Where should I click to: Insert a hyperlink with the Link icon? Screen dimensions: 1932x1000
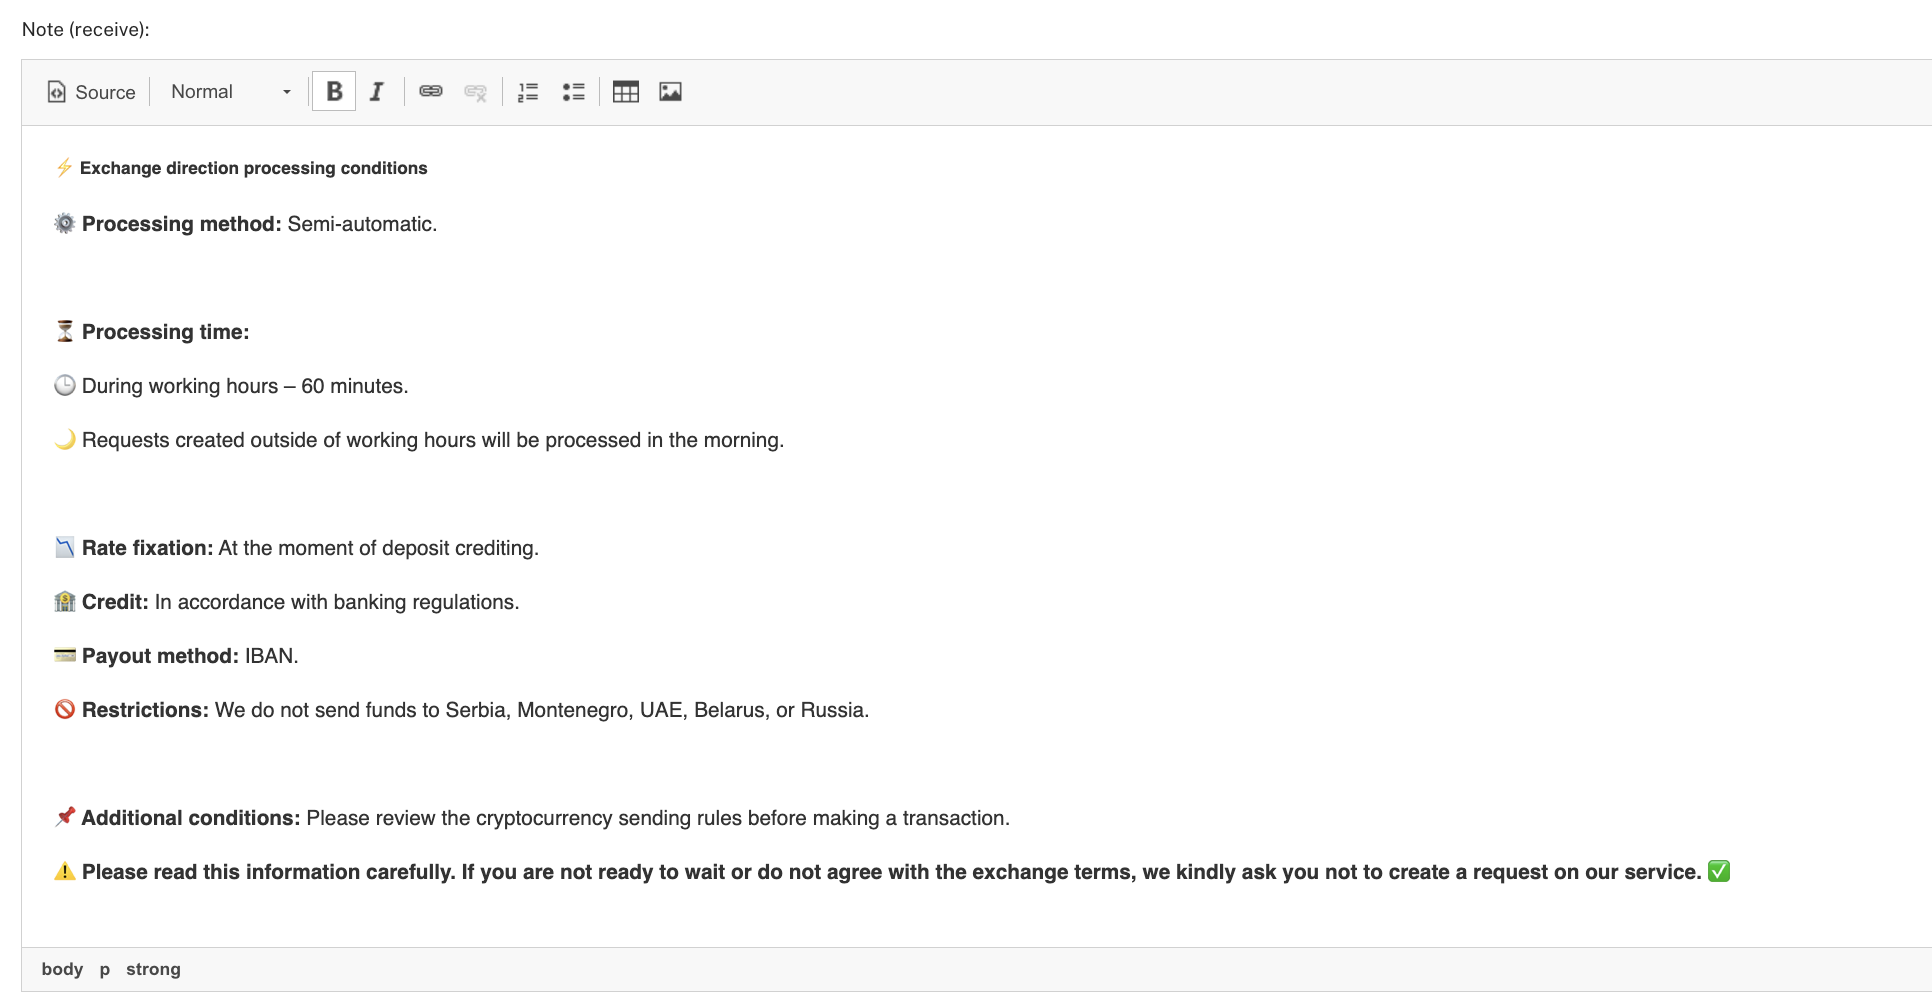(x=430, y=92)
